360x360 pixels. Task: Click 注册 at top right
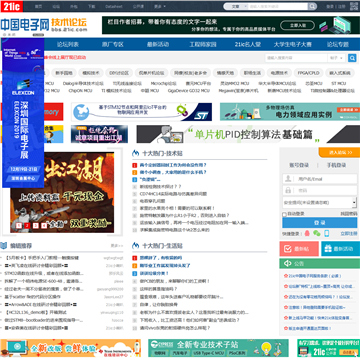point(342,6)
